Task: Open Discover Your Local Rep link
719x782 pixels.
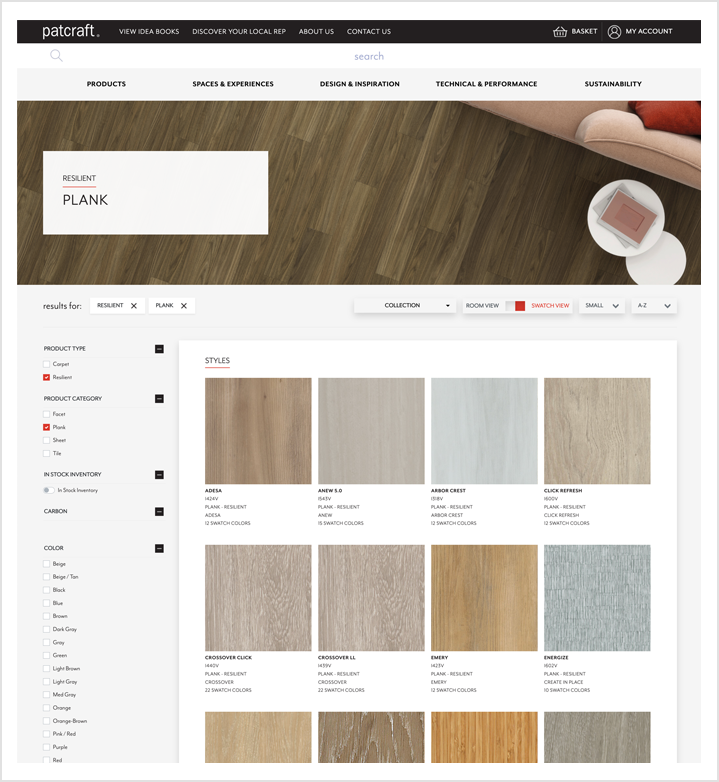Action: click(x=239, y=31)
